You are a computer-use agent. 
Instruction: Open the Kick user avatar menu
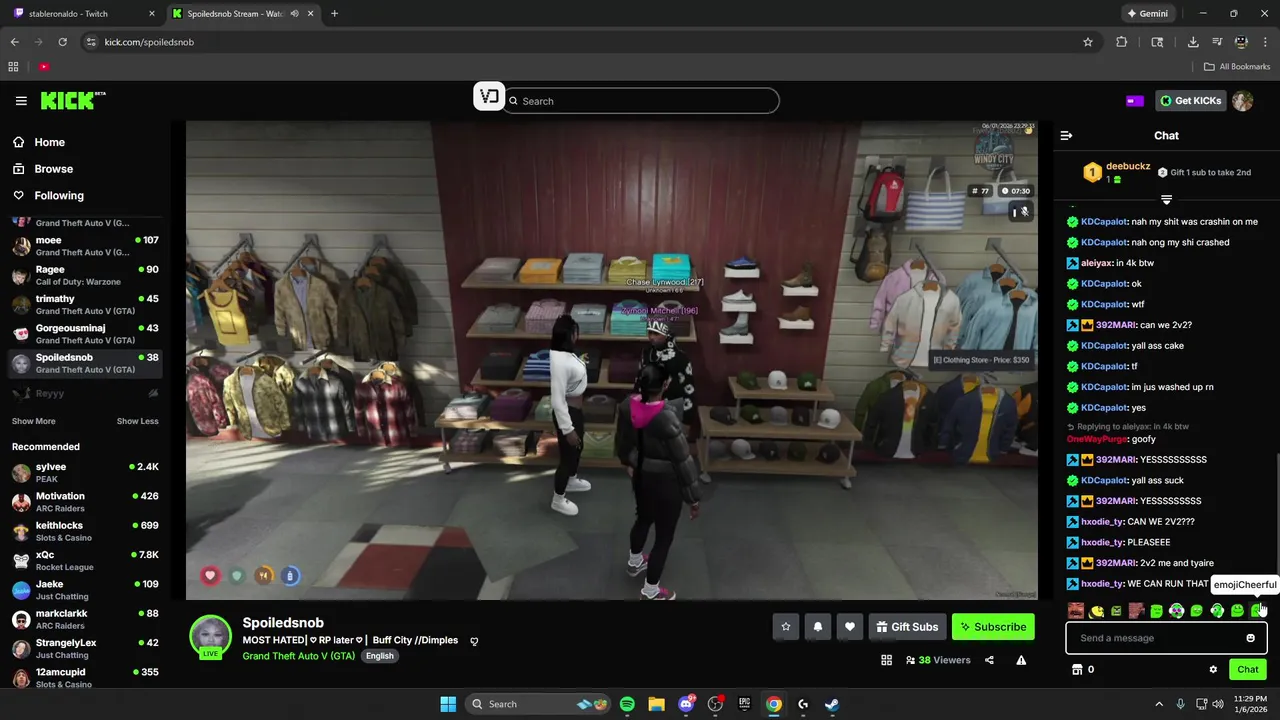pyautogui.click(x=1242, y=101)
